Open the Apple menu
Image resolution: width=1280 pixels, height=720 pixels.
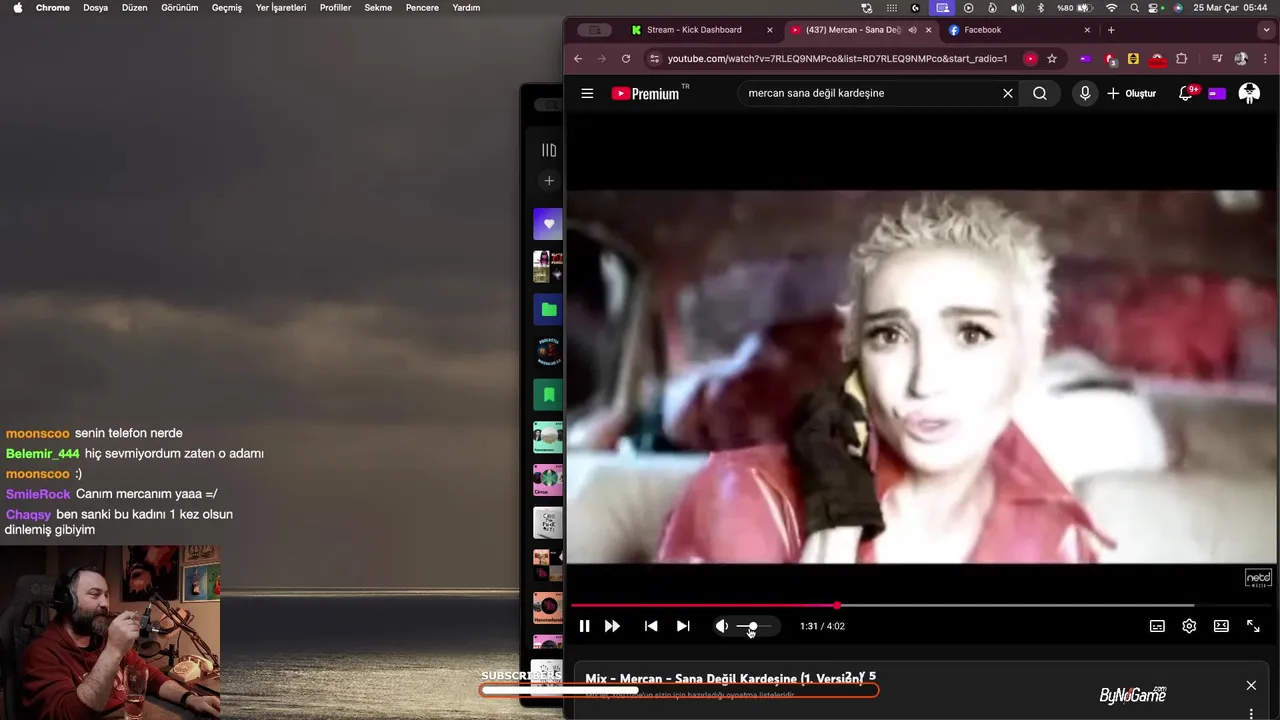17,7
